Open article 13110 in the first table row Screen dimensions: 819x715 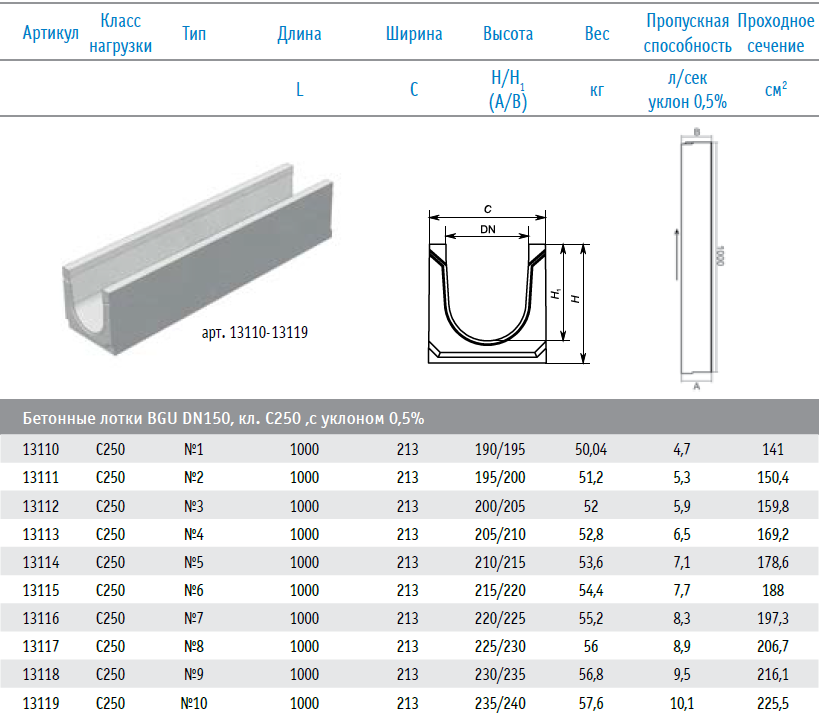[41, 450]
